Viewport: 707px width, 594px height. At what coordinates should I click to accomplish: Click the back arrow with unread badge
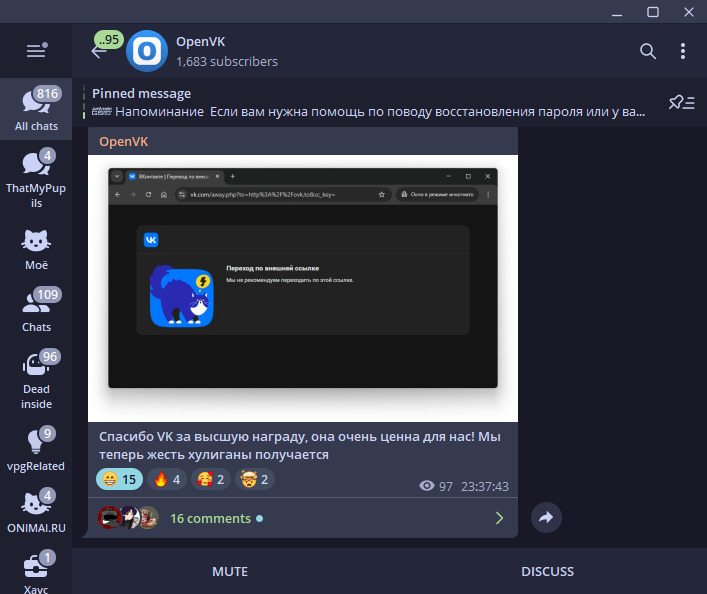coord(99,51)
